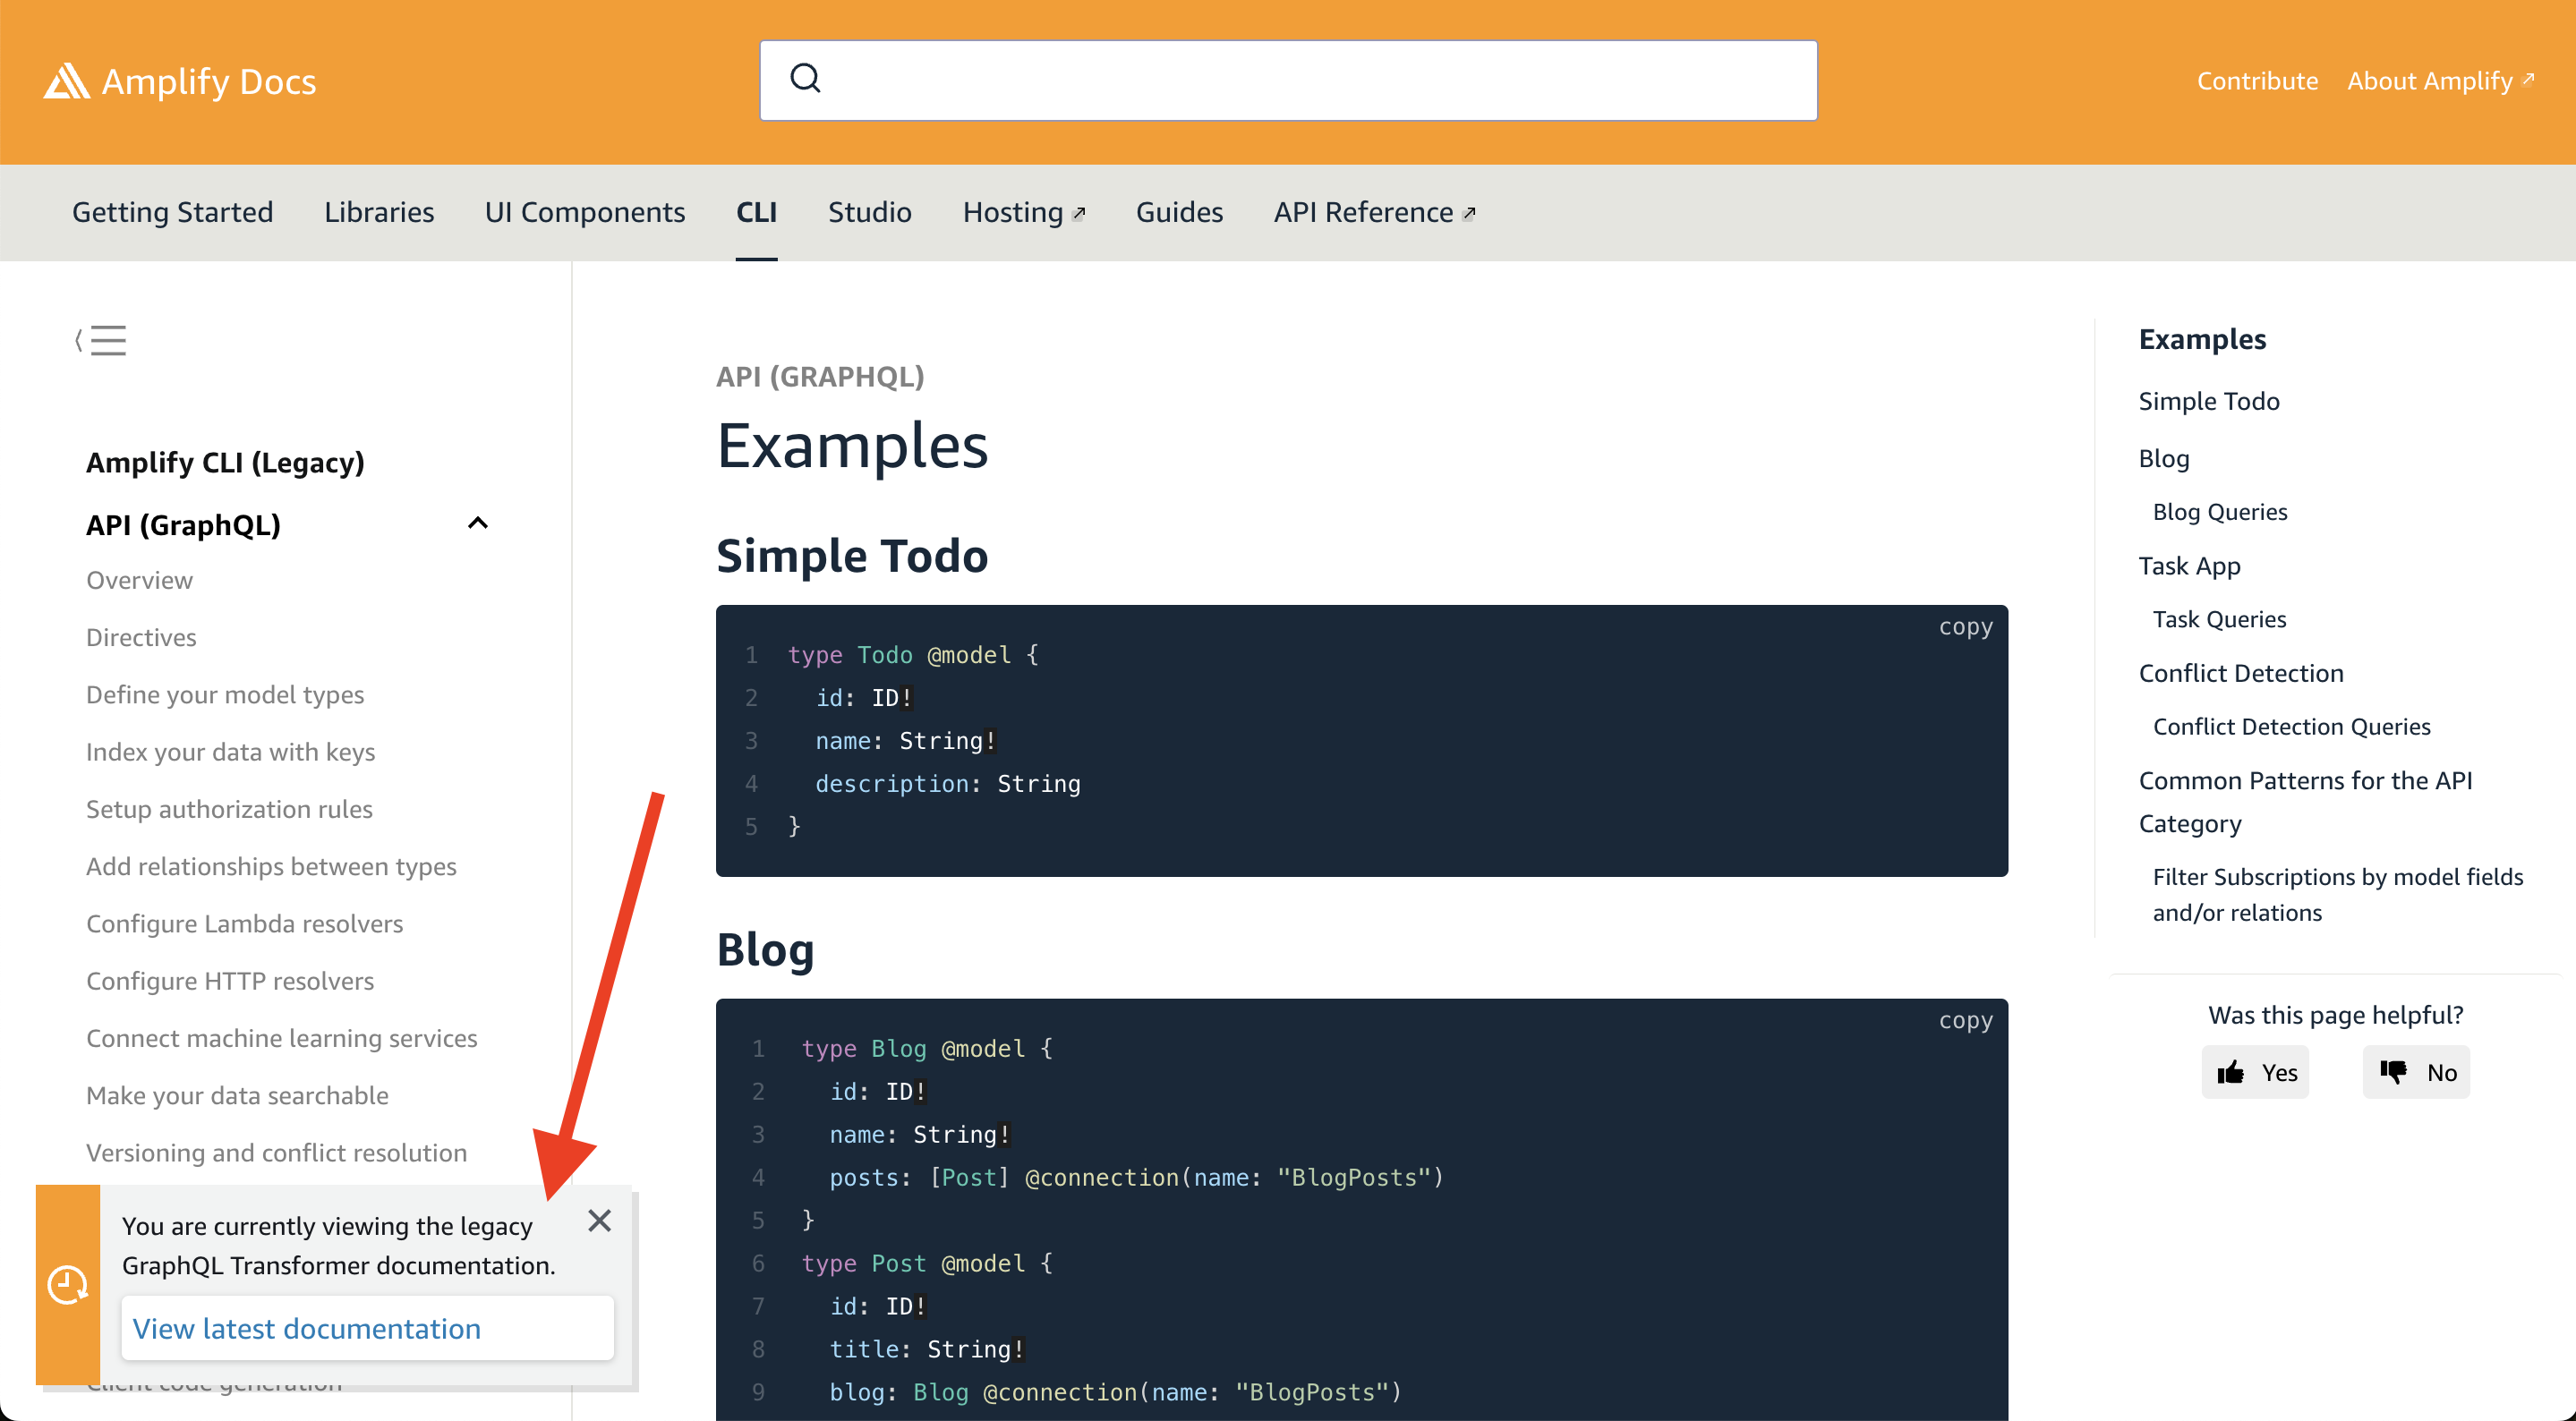
Task: Mark the page unhelpful with thumbs down No
Action: pyautogui.click(x=2416, y=1071)
